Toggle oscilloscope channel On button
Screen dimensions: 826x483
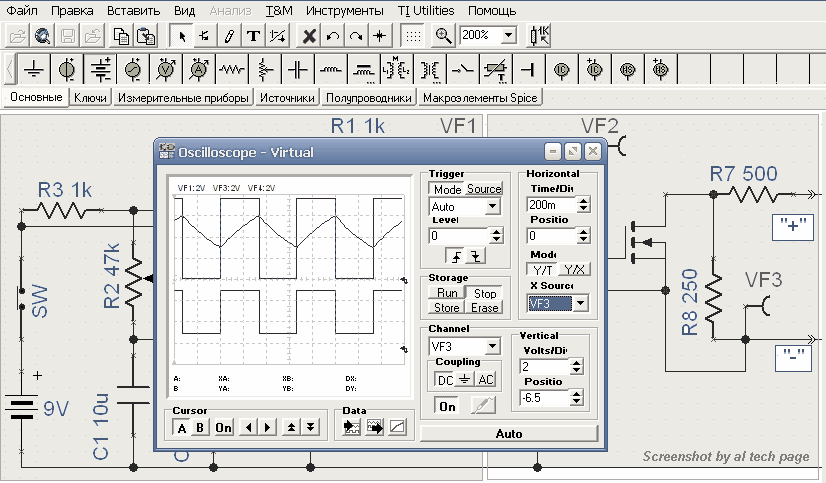[x=446, y=407]
